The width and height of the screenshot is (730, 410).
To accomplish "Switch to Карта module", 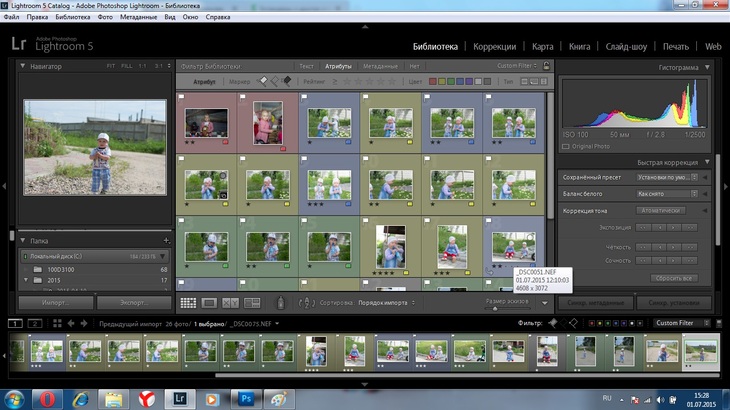I will tap(542, 47).
